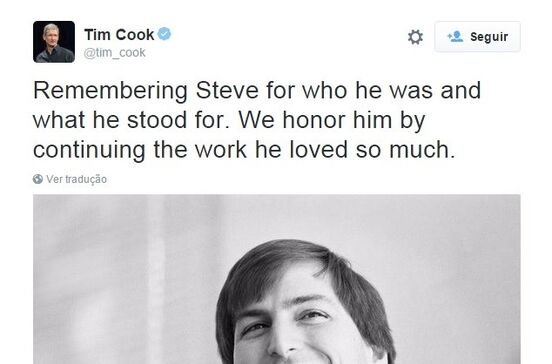
Task: Visit the @tim_cook handle link
Action: (114, 53)
